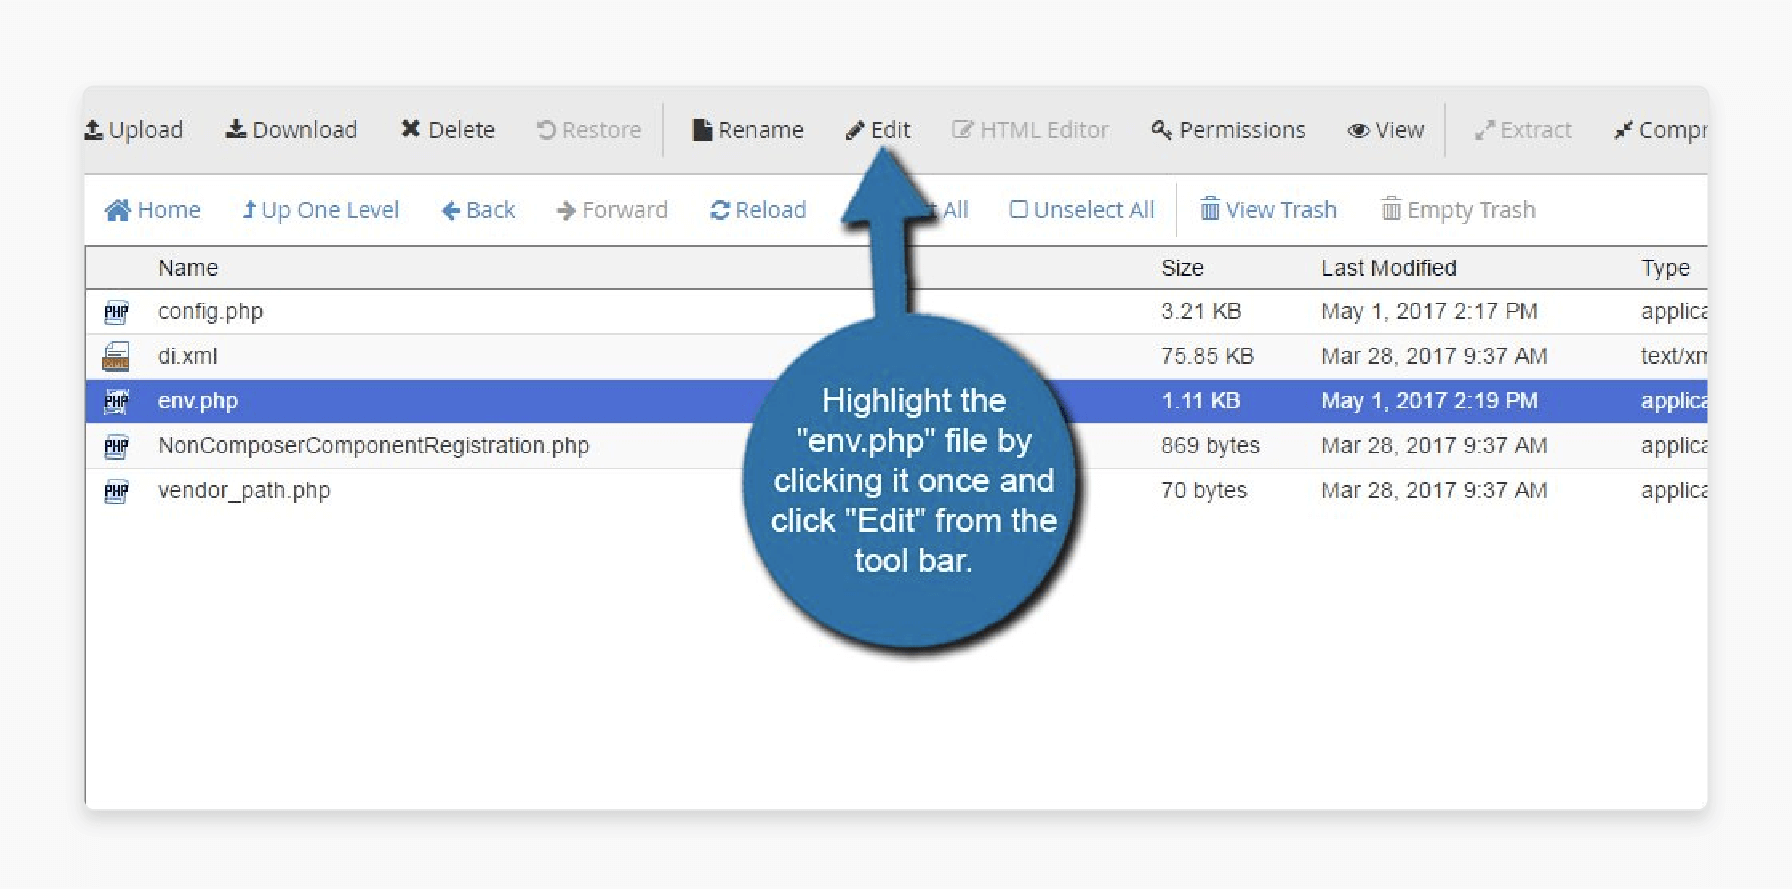The height and width of the screenshot is (889, 1792).
Task: Sort by the Last Modified column header
Action: 1389,268
